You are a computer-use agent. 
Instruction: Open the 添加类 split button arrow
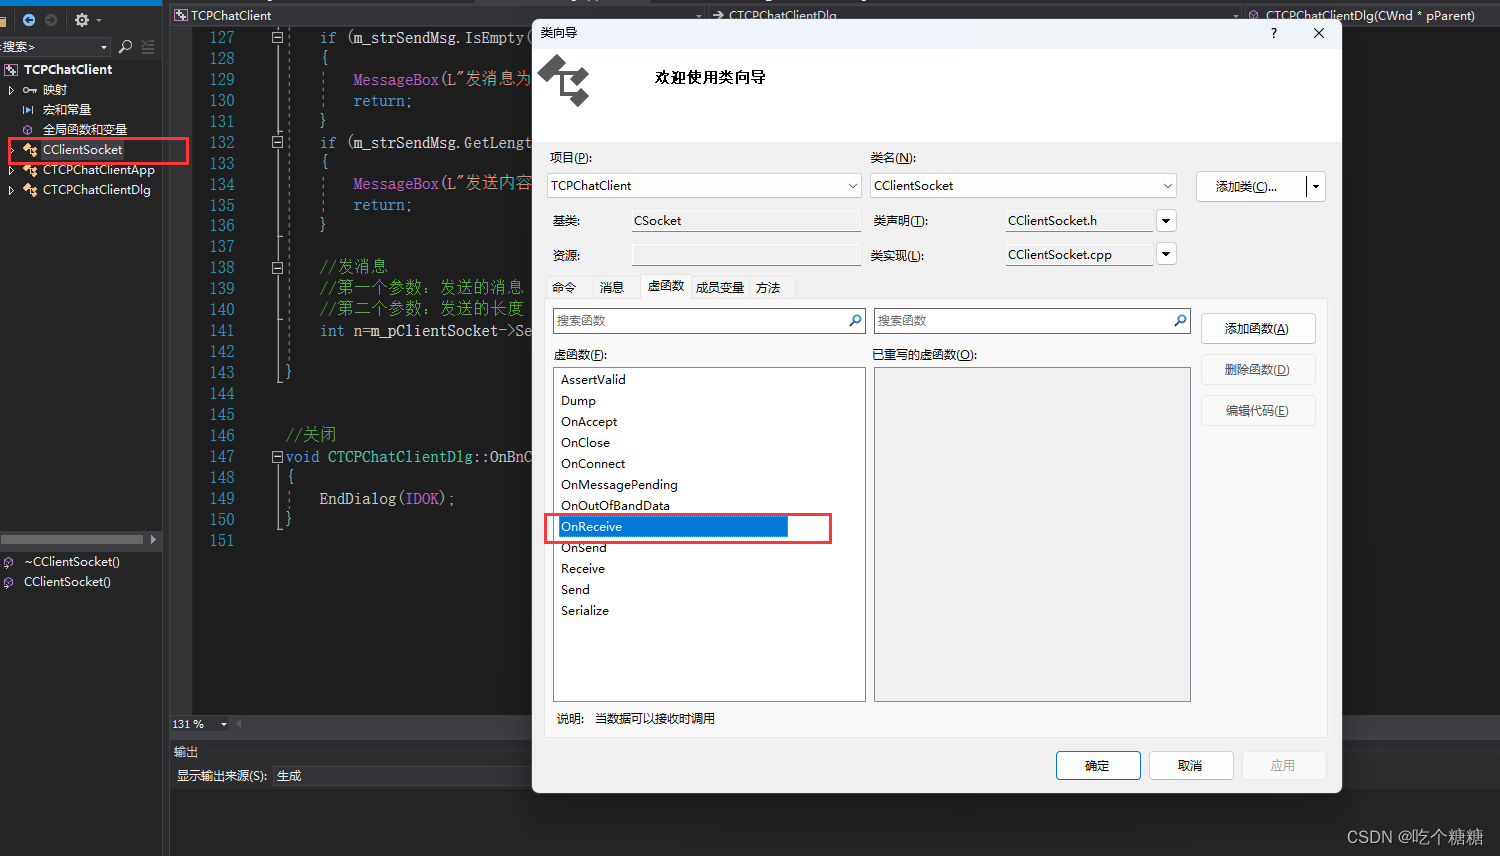(1316, 187)
